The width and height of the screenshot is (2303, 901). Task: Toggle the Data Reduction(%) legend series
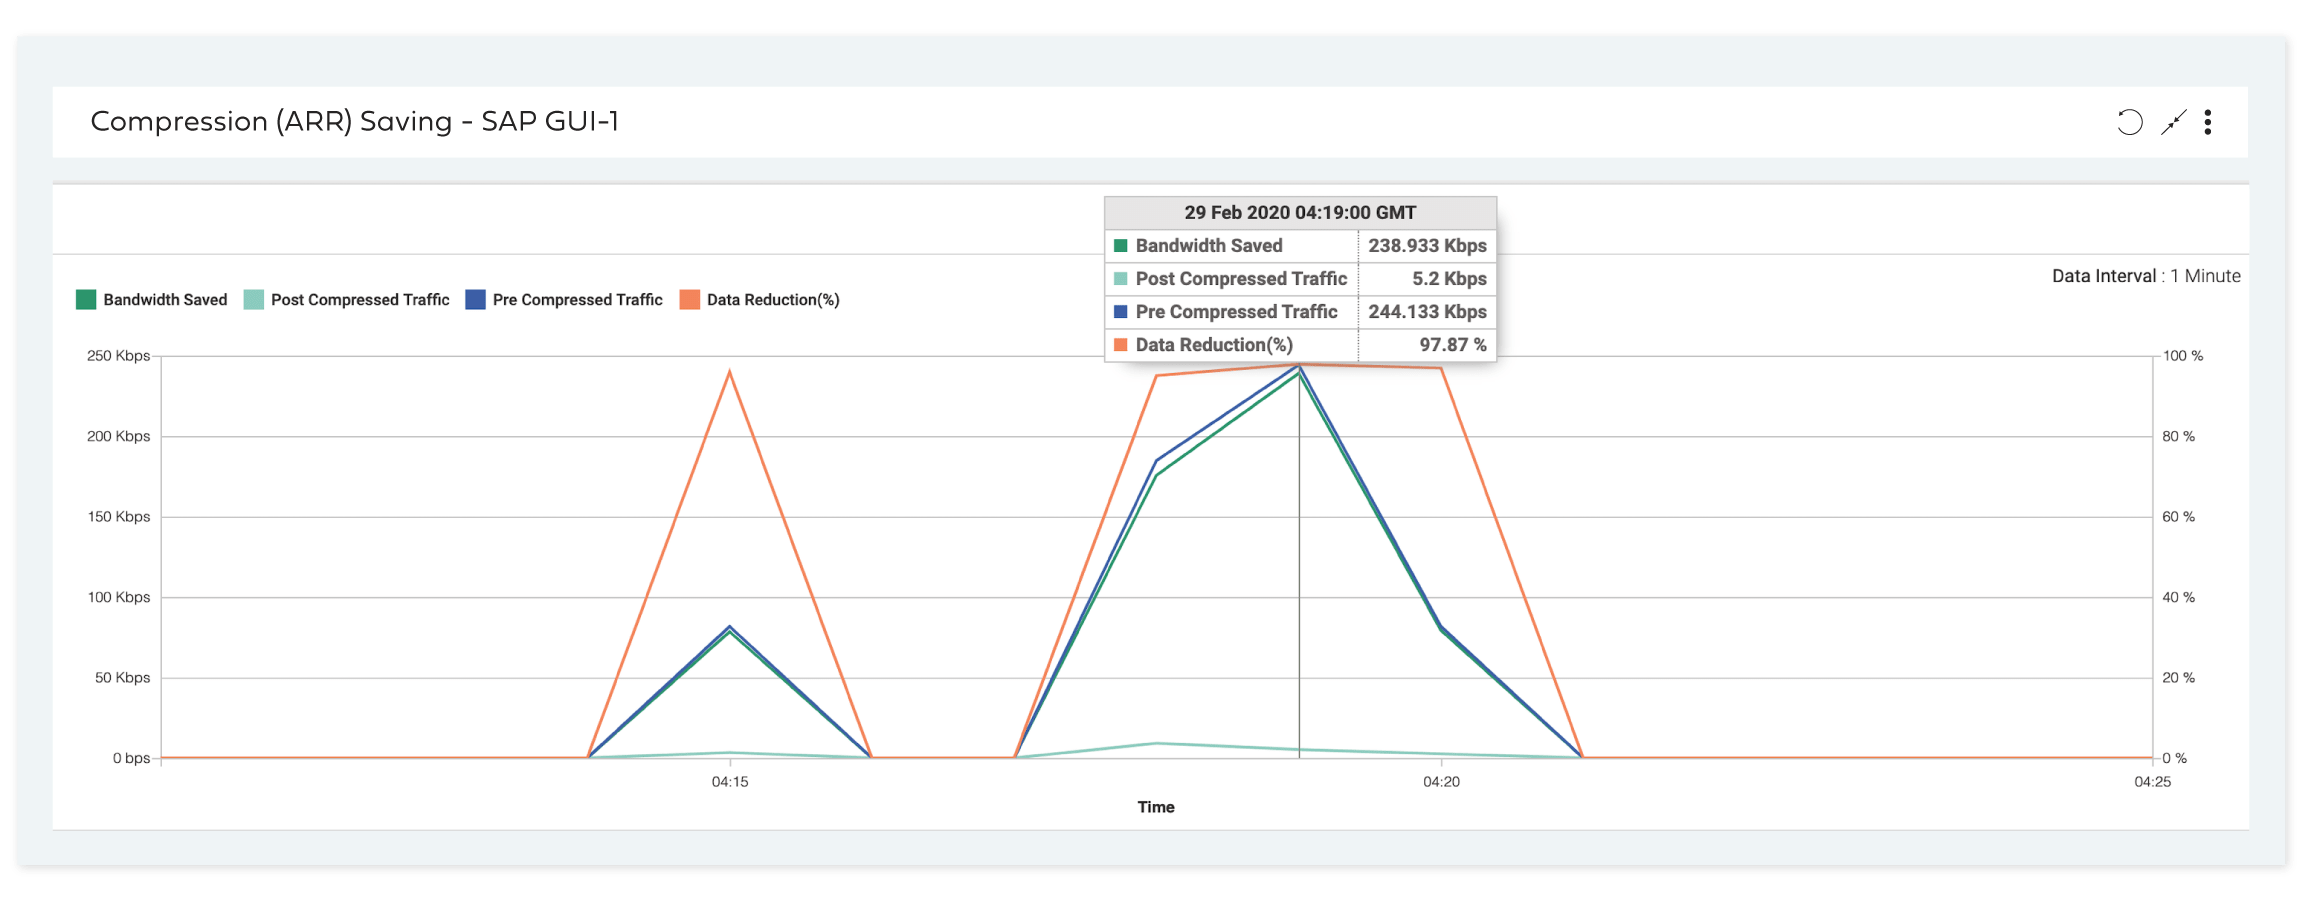coord(760,300)
